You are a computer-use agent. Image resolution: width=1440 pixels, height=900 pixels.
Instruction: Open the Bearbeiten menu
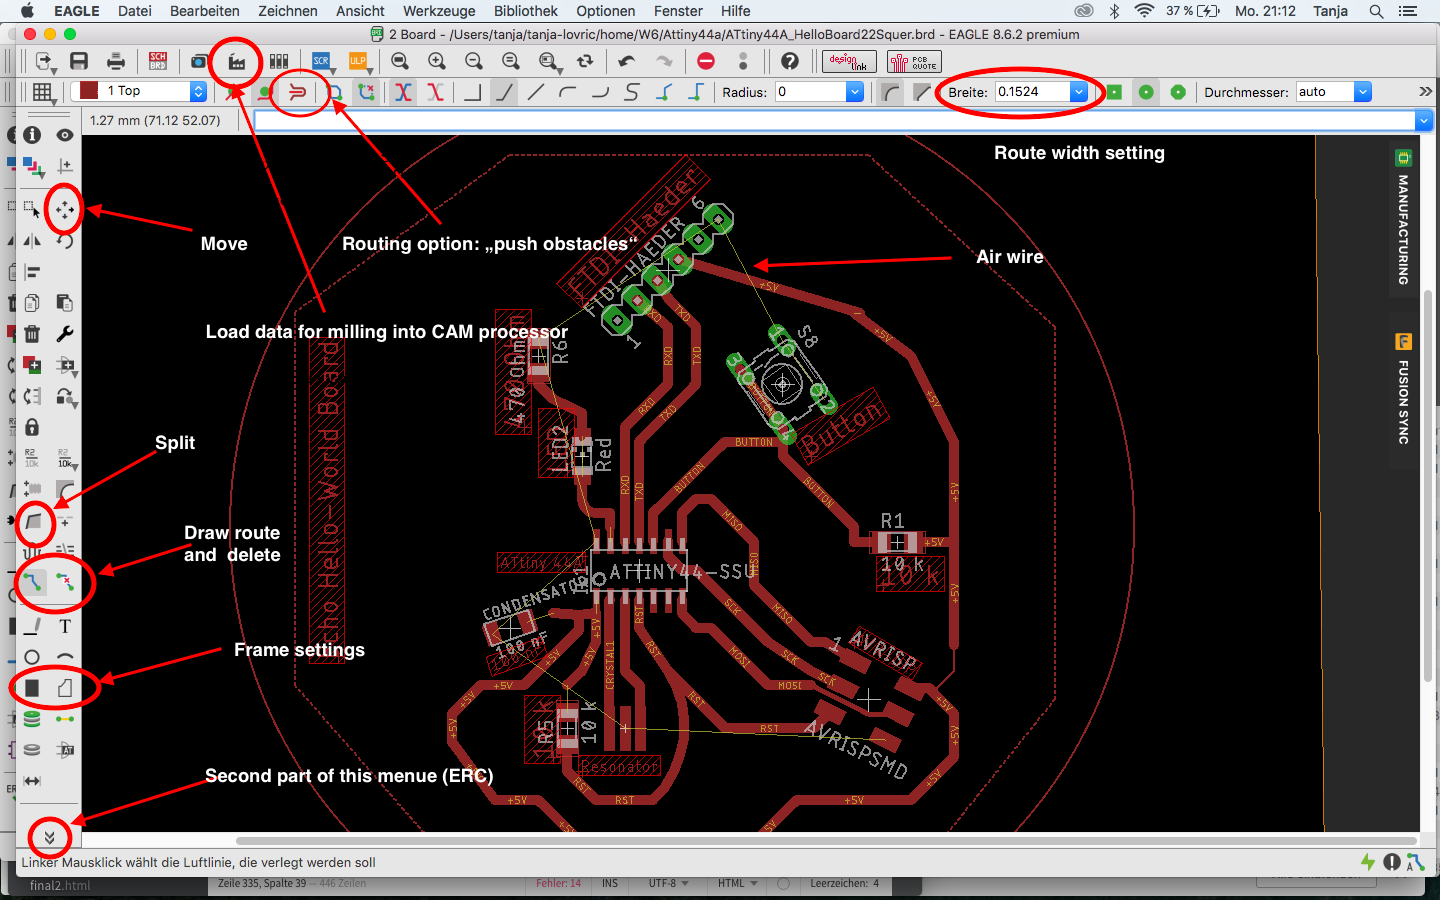[205, 11]
